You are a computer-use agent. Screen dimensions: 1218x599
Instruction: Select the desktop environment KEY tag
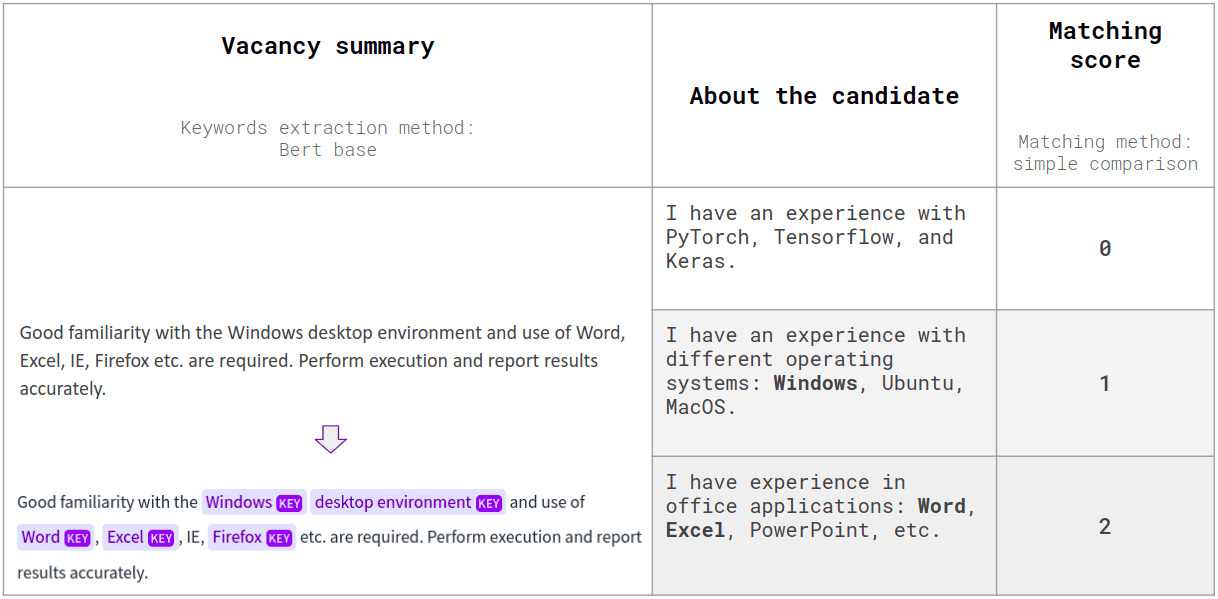click(407, 502)
